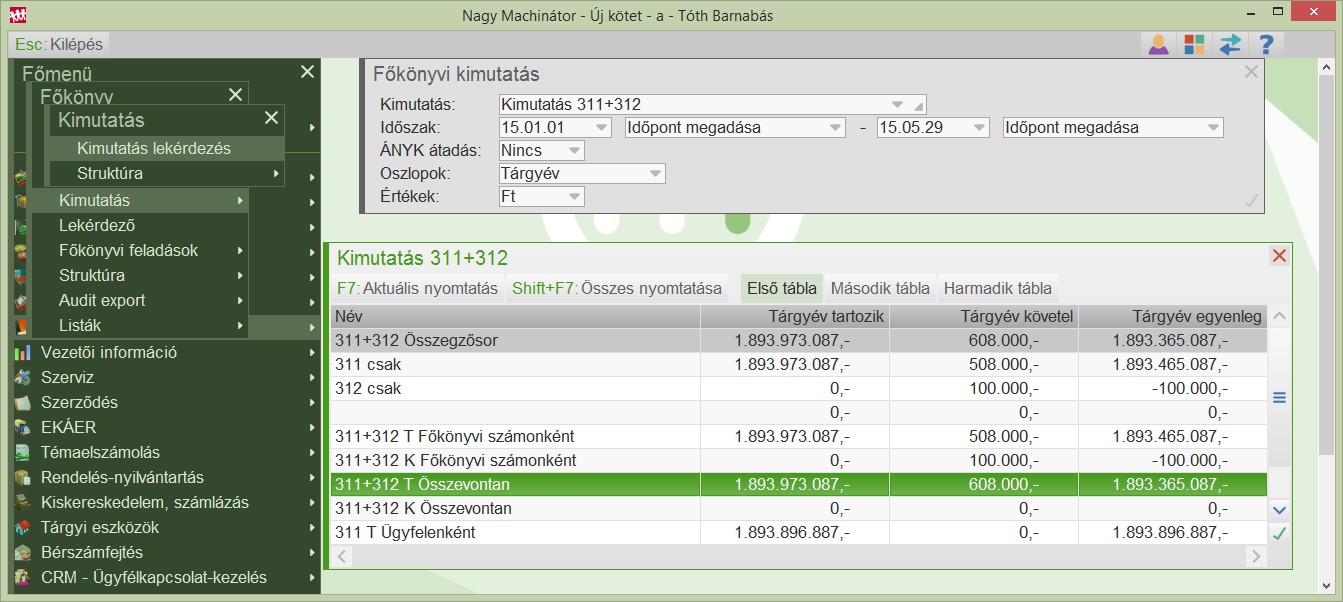Click the EKÁER menu icon

tap(23, 427)
